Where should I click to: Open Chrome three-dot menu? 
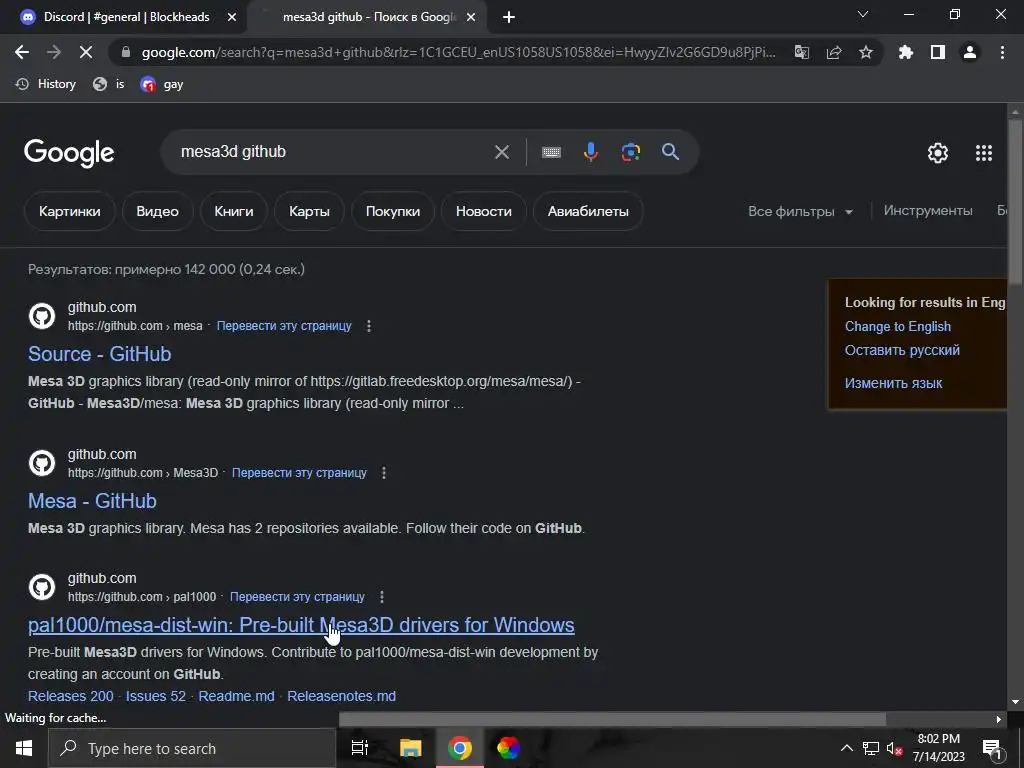point(1002,52)
